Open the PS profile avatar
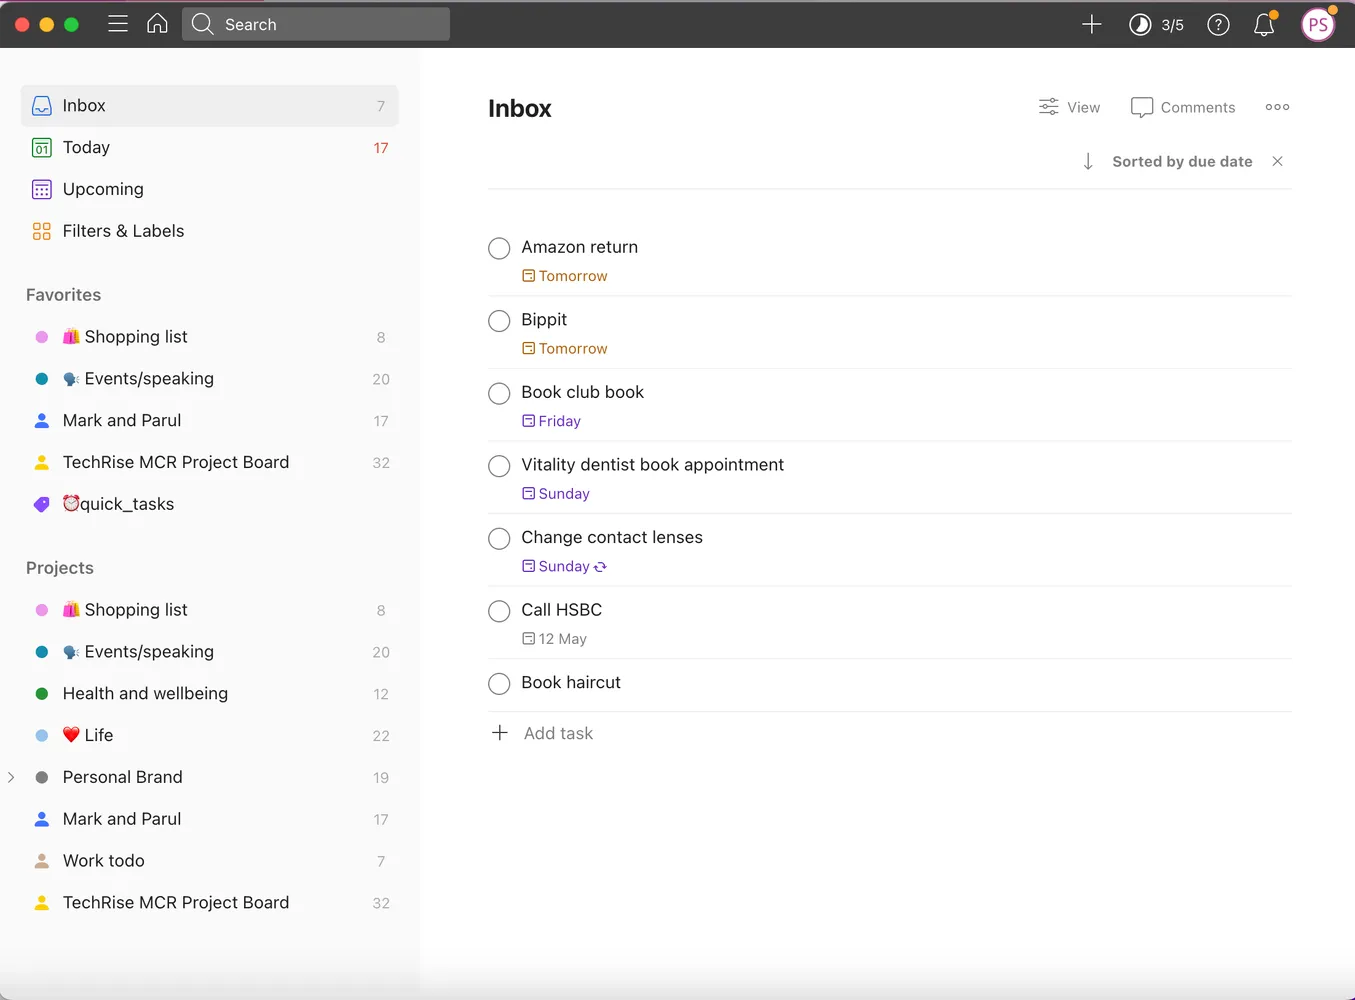 click(1318, 25)
